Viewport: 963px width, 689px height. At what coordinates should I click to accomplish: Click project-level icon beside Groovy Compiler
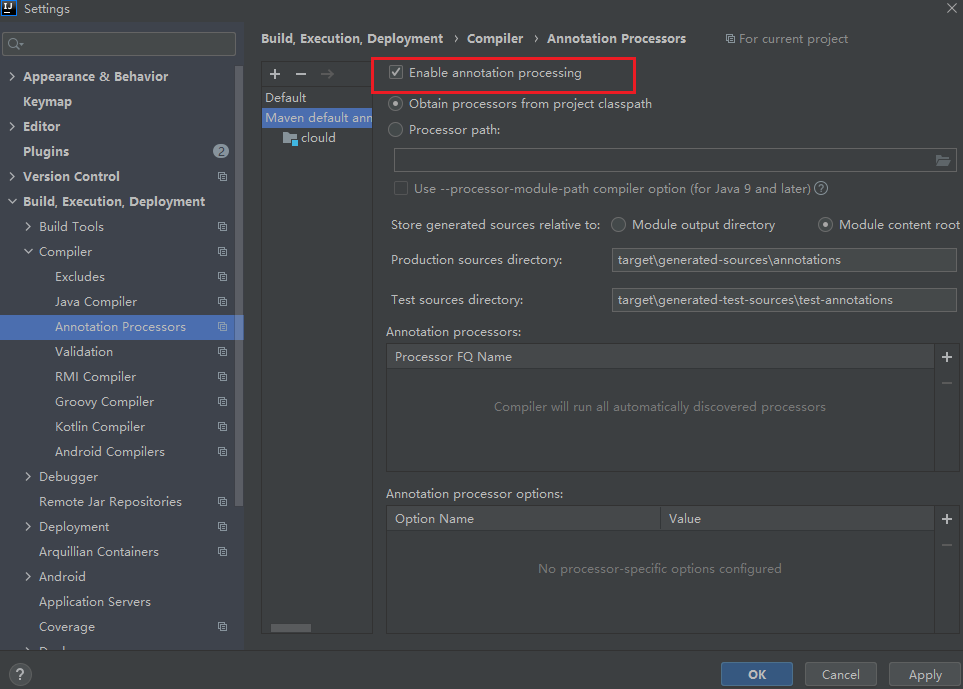(222, 402)
